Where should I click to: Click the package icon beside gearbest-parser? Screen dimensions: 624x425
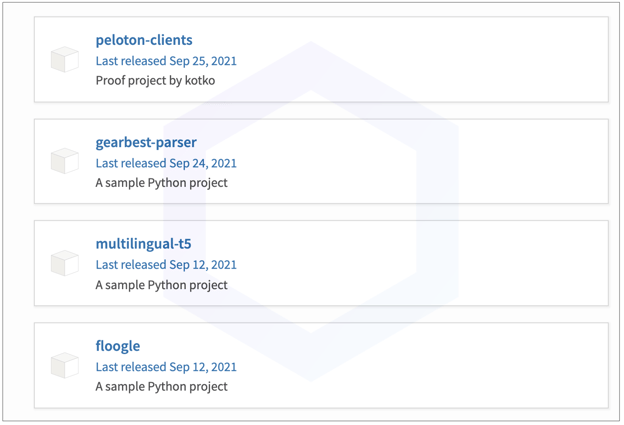point(65,162)
